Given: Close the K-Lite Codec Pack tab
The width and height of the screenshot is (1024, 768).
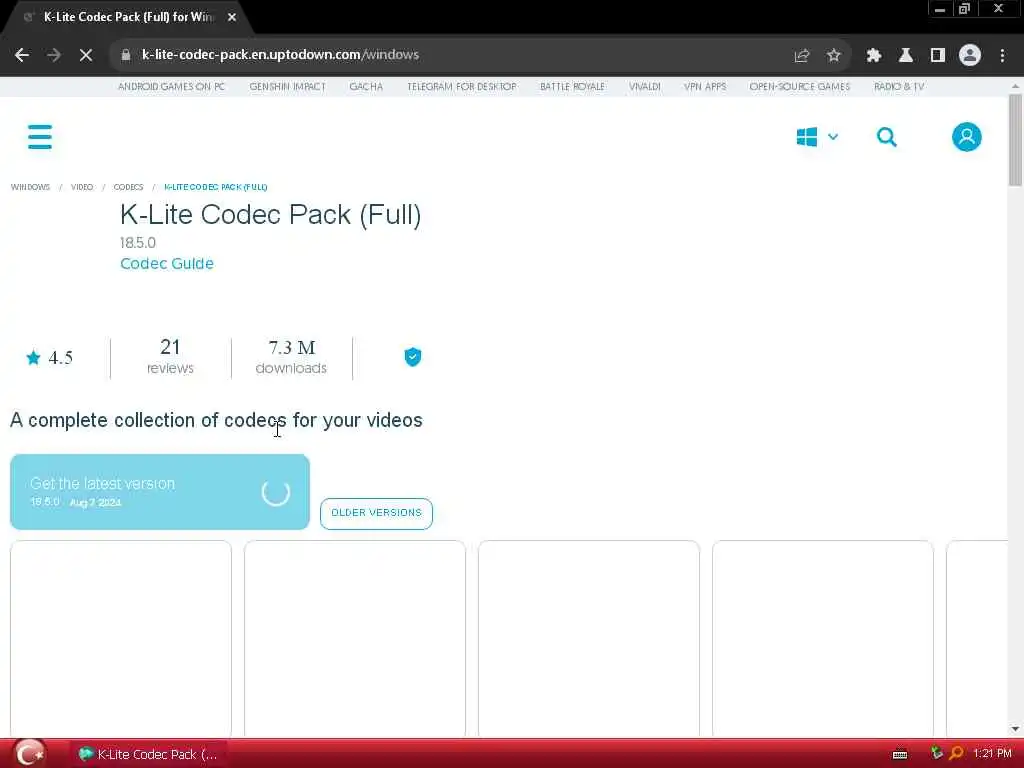Looking at the screenshot, I should coord(232,18).
